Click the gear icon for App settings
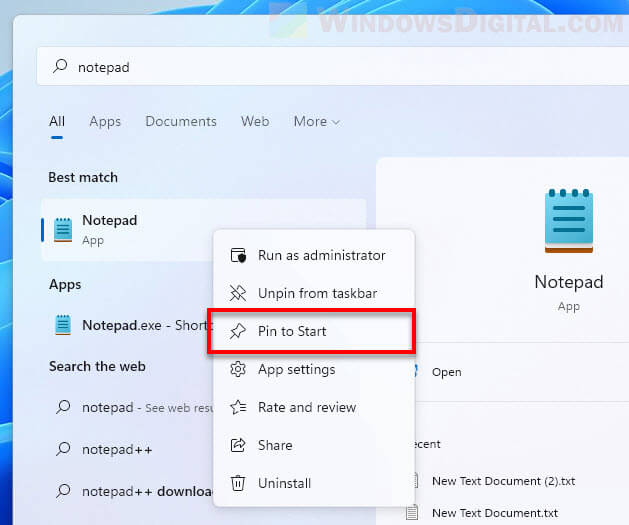The image size is (629, 525). point(238,369)
